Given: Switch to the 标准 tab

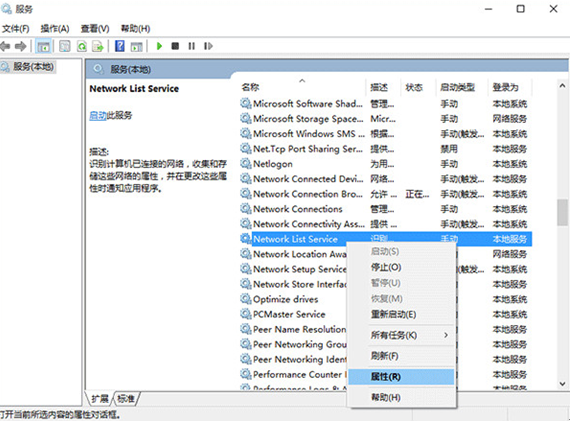Looking at the screenshot, I should (x=126, y=398).
